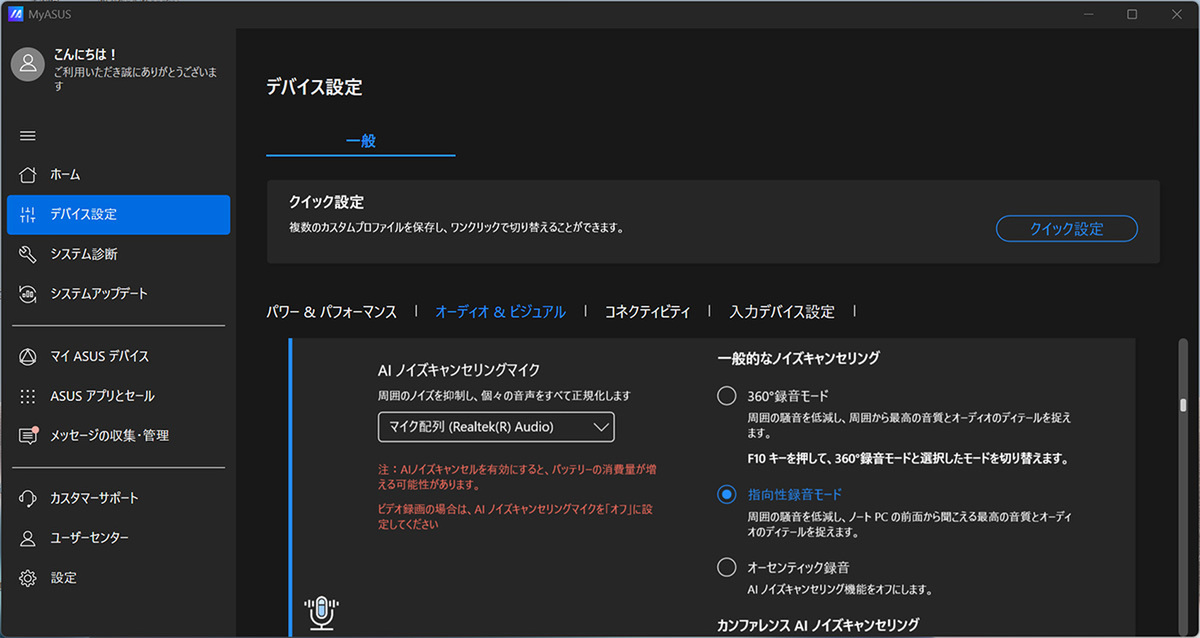Click the システム診断 wrench icon
1200x638 pixels.
click(x=28, y=254)
